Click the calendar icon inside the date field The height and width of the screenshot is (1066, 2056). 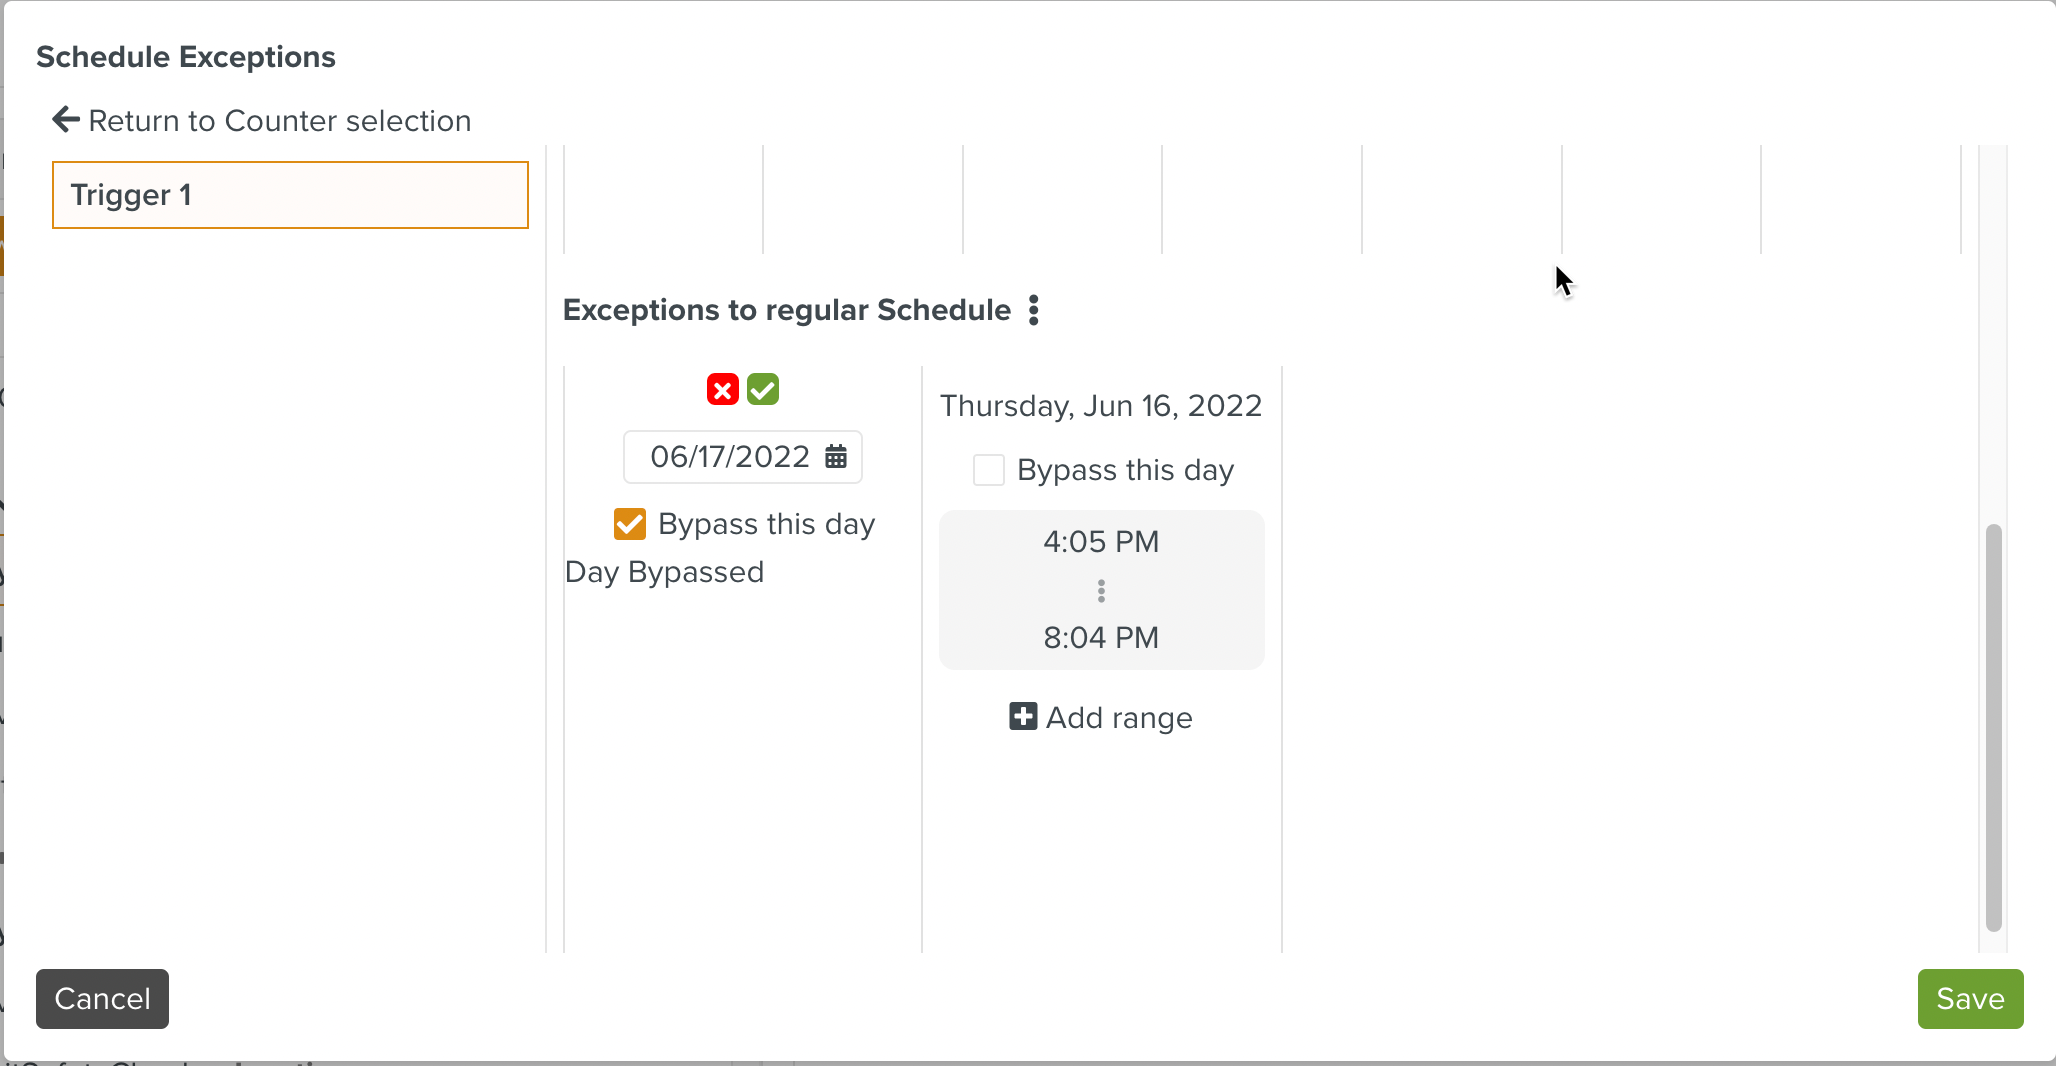click(835, 457)
